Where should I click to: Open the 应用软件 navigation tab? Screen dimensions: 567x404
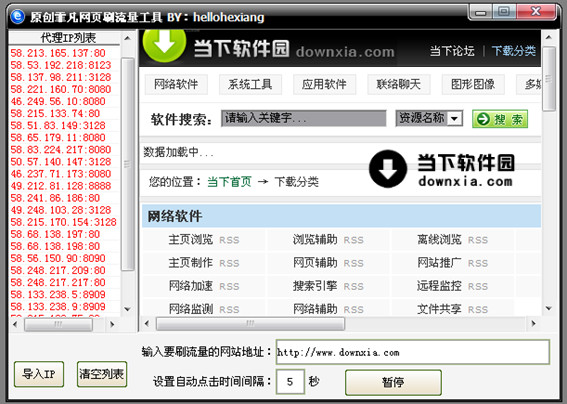point(324,84)
